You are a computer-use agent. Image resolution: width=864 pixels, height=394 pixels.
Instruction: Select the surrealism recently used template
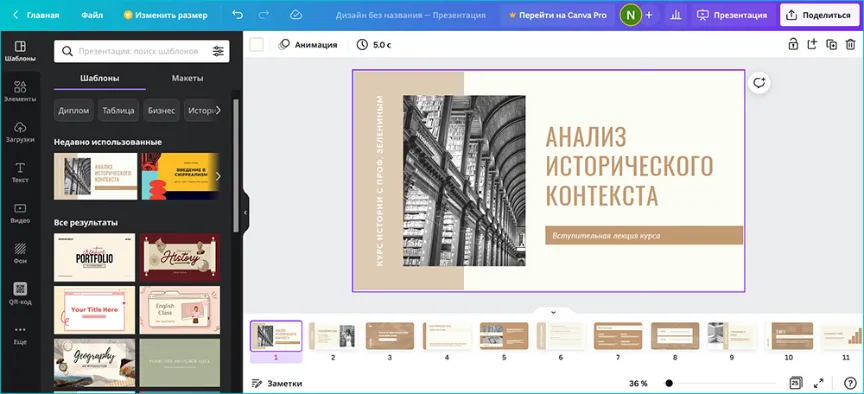click(180, 176)
